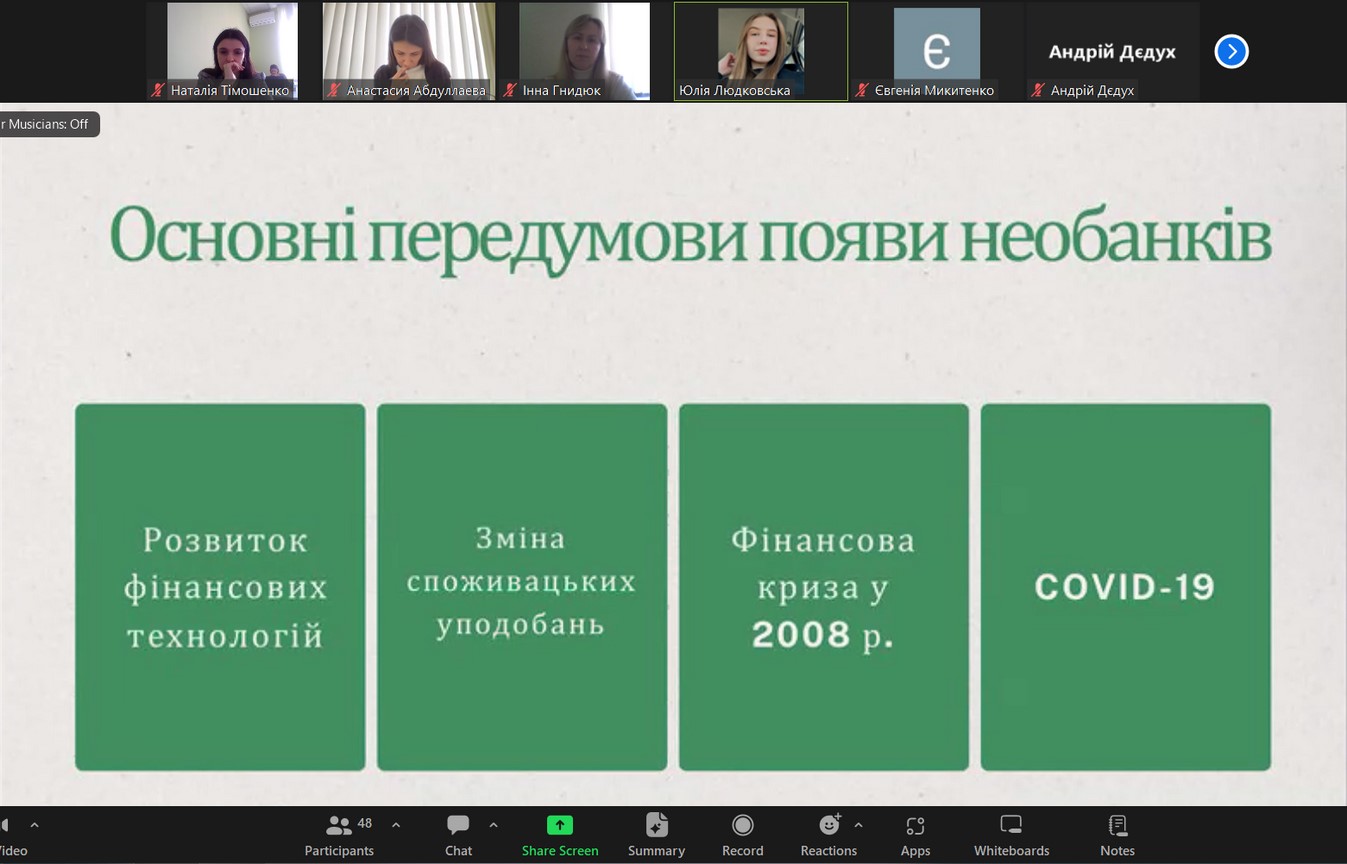1347x864 pixels.
Task: Toggle the Video camera button
Action: (8, 835)
